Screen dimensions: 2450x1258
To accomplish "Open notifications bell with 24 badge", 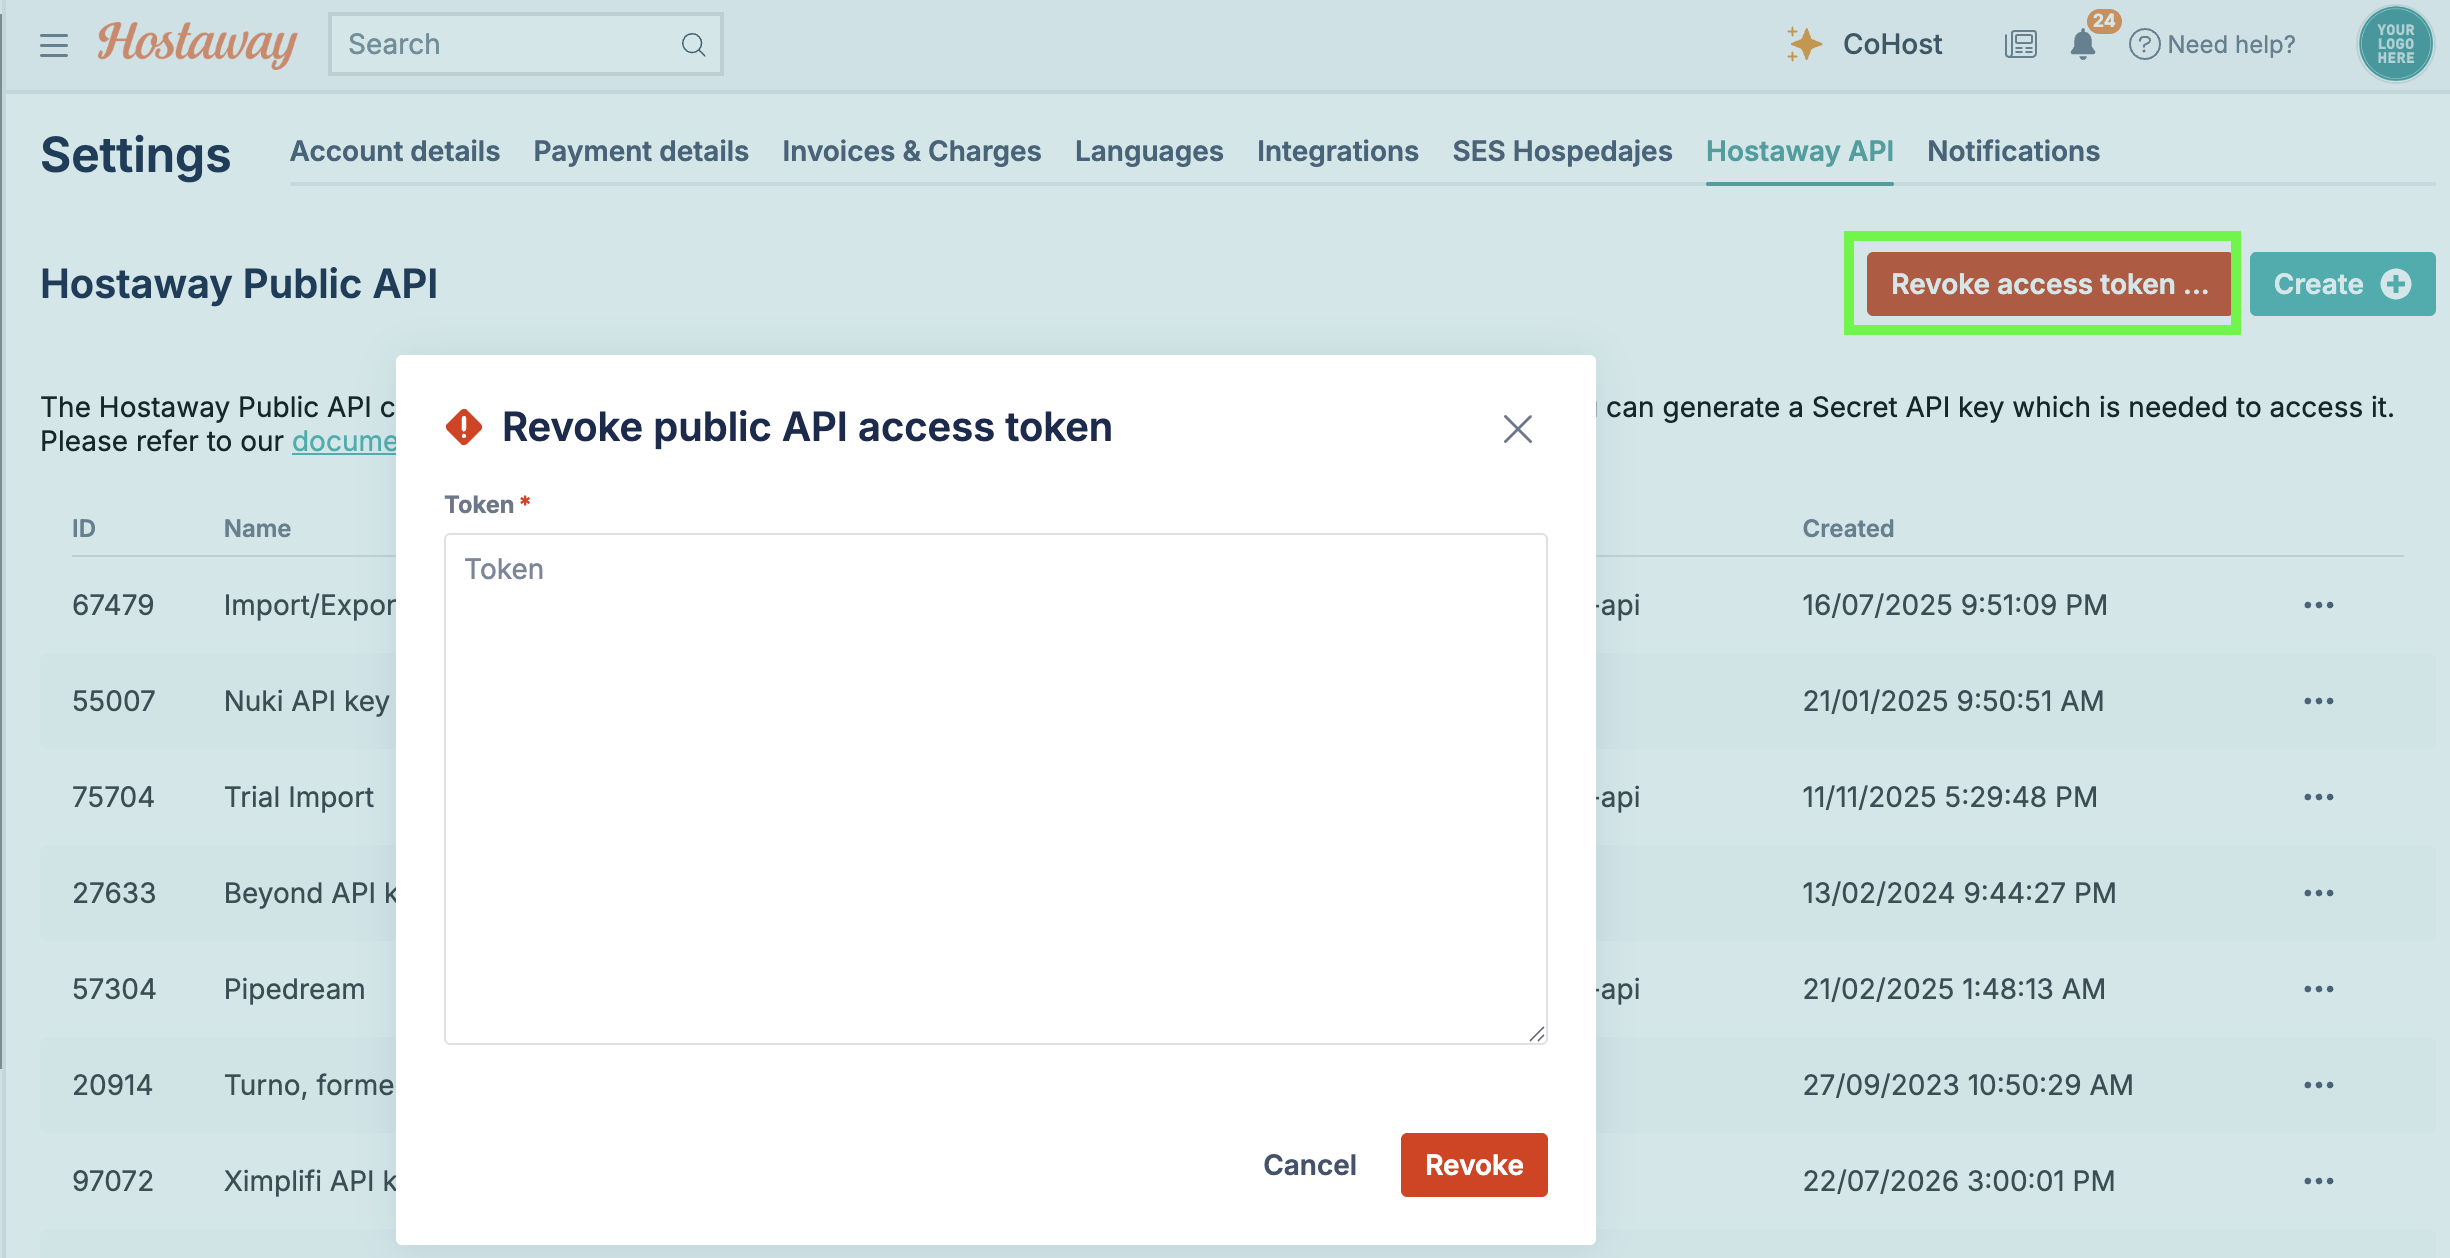I will [x=2083, y=44].
